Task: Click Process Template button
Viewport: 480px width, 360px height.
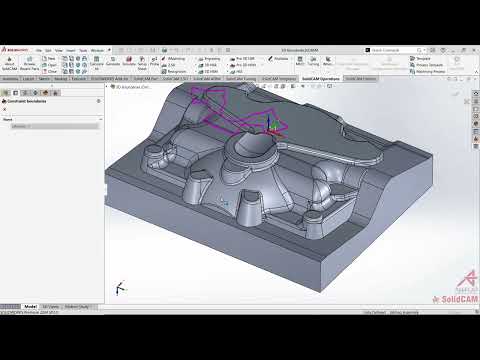Action: coord(427,65)
